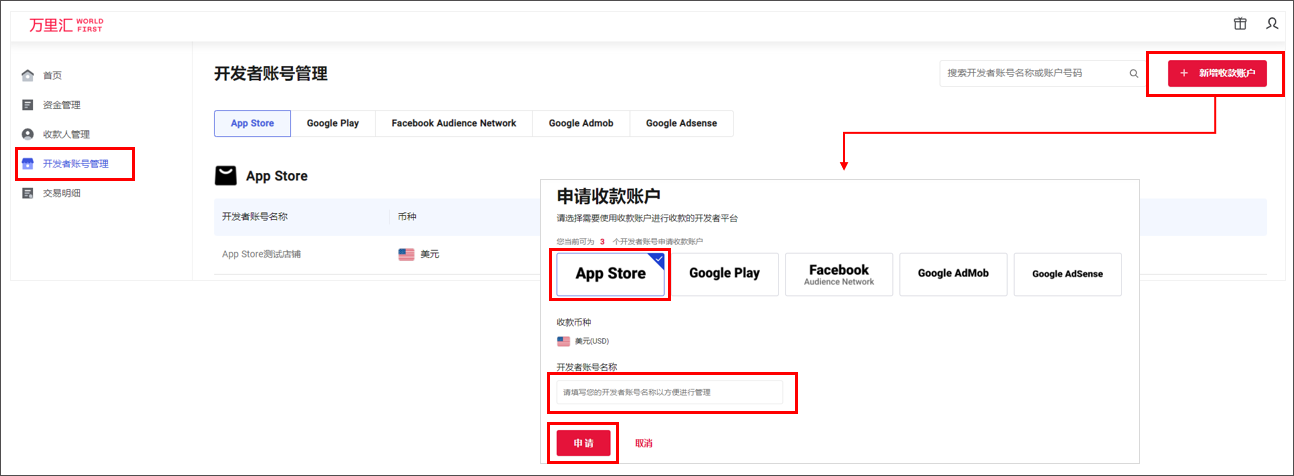Viewport: 1294px width, 476px height.
Task: Select Google Play platform card in dialog
Action: click(724, 274)
